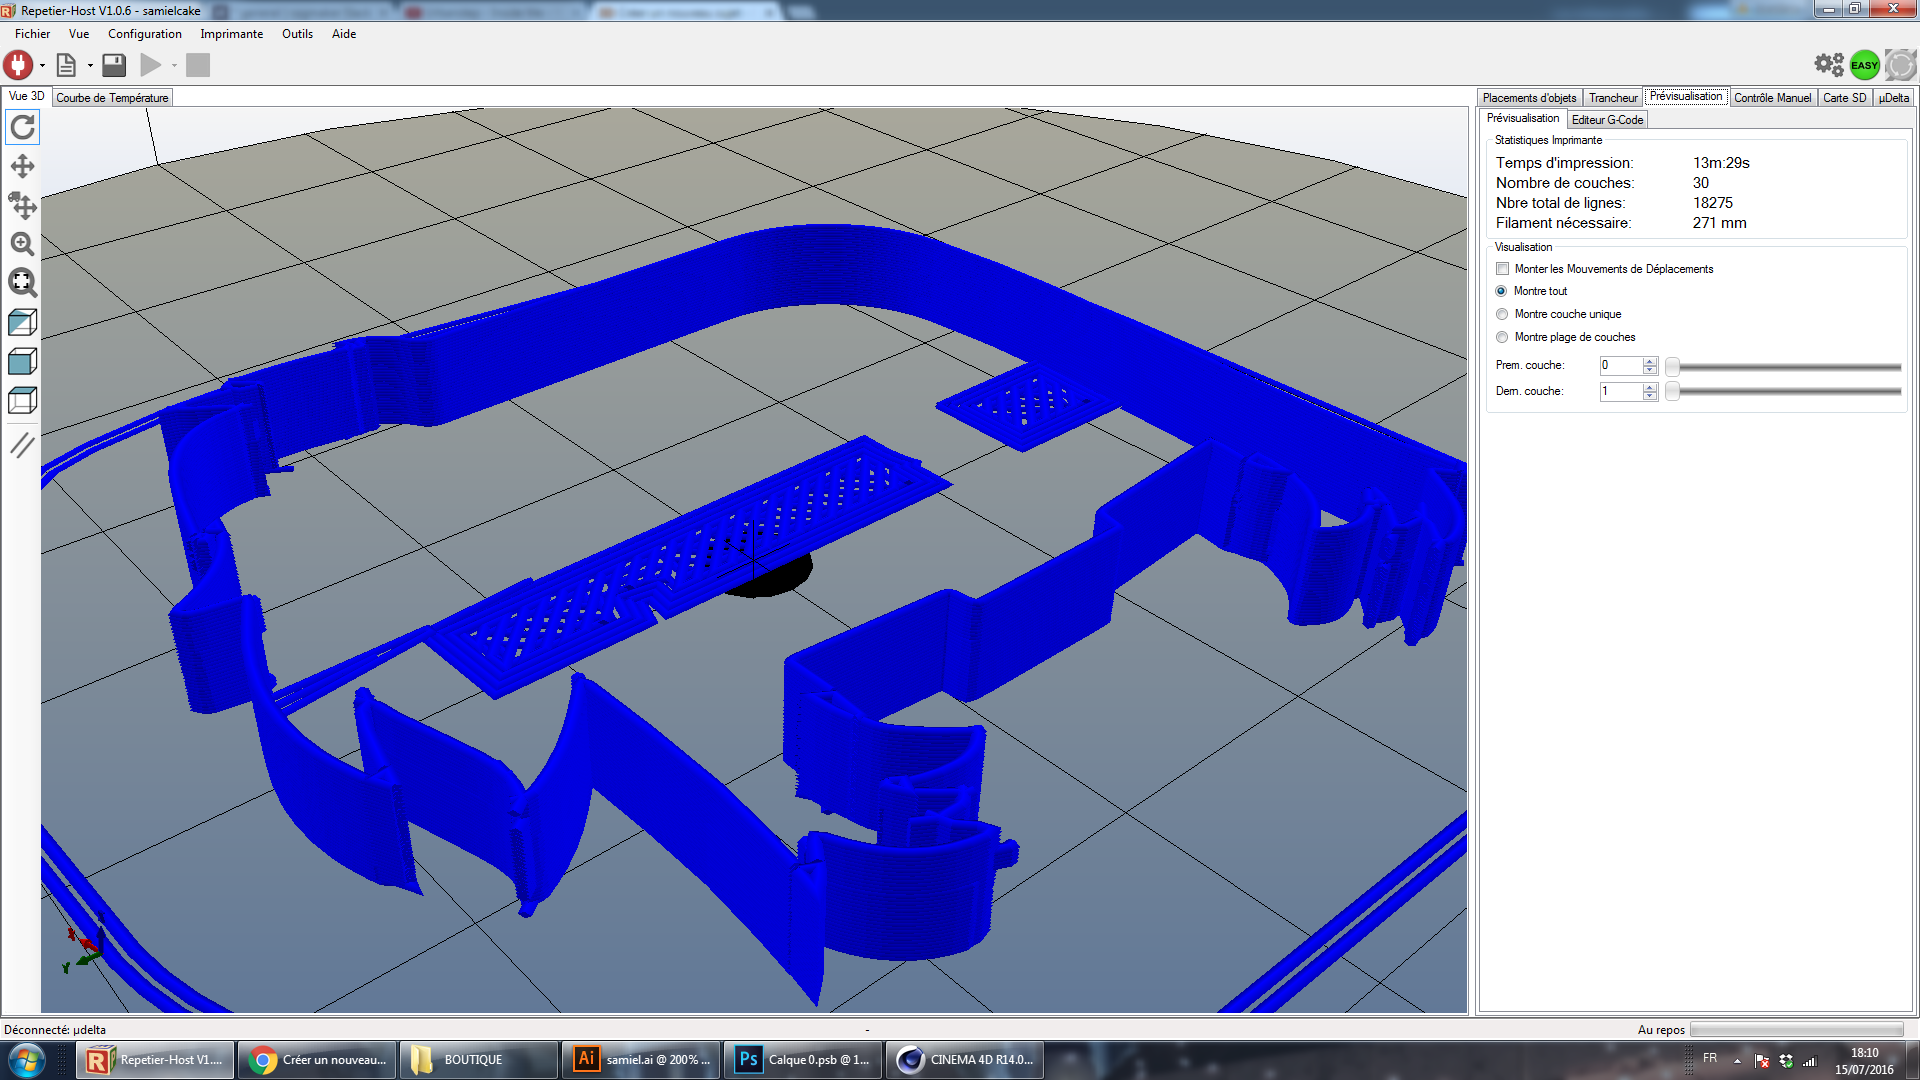The image size is (1920, 1080).
Task: Click the rotate view tool icon
Action: coord(22,127)
